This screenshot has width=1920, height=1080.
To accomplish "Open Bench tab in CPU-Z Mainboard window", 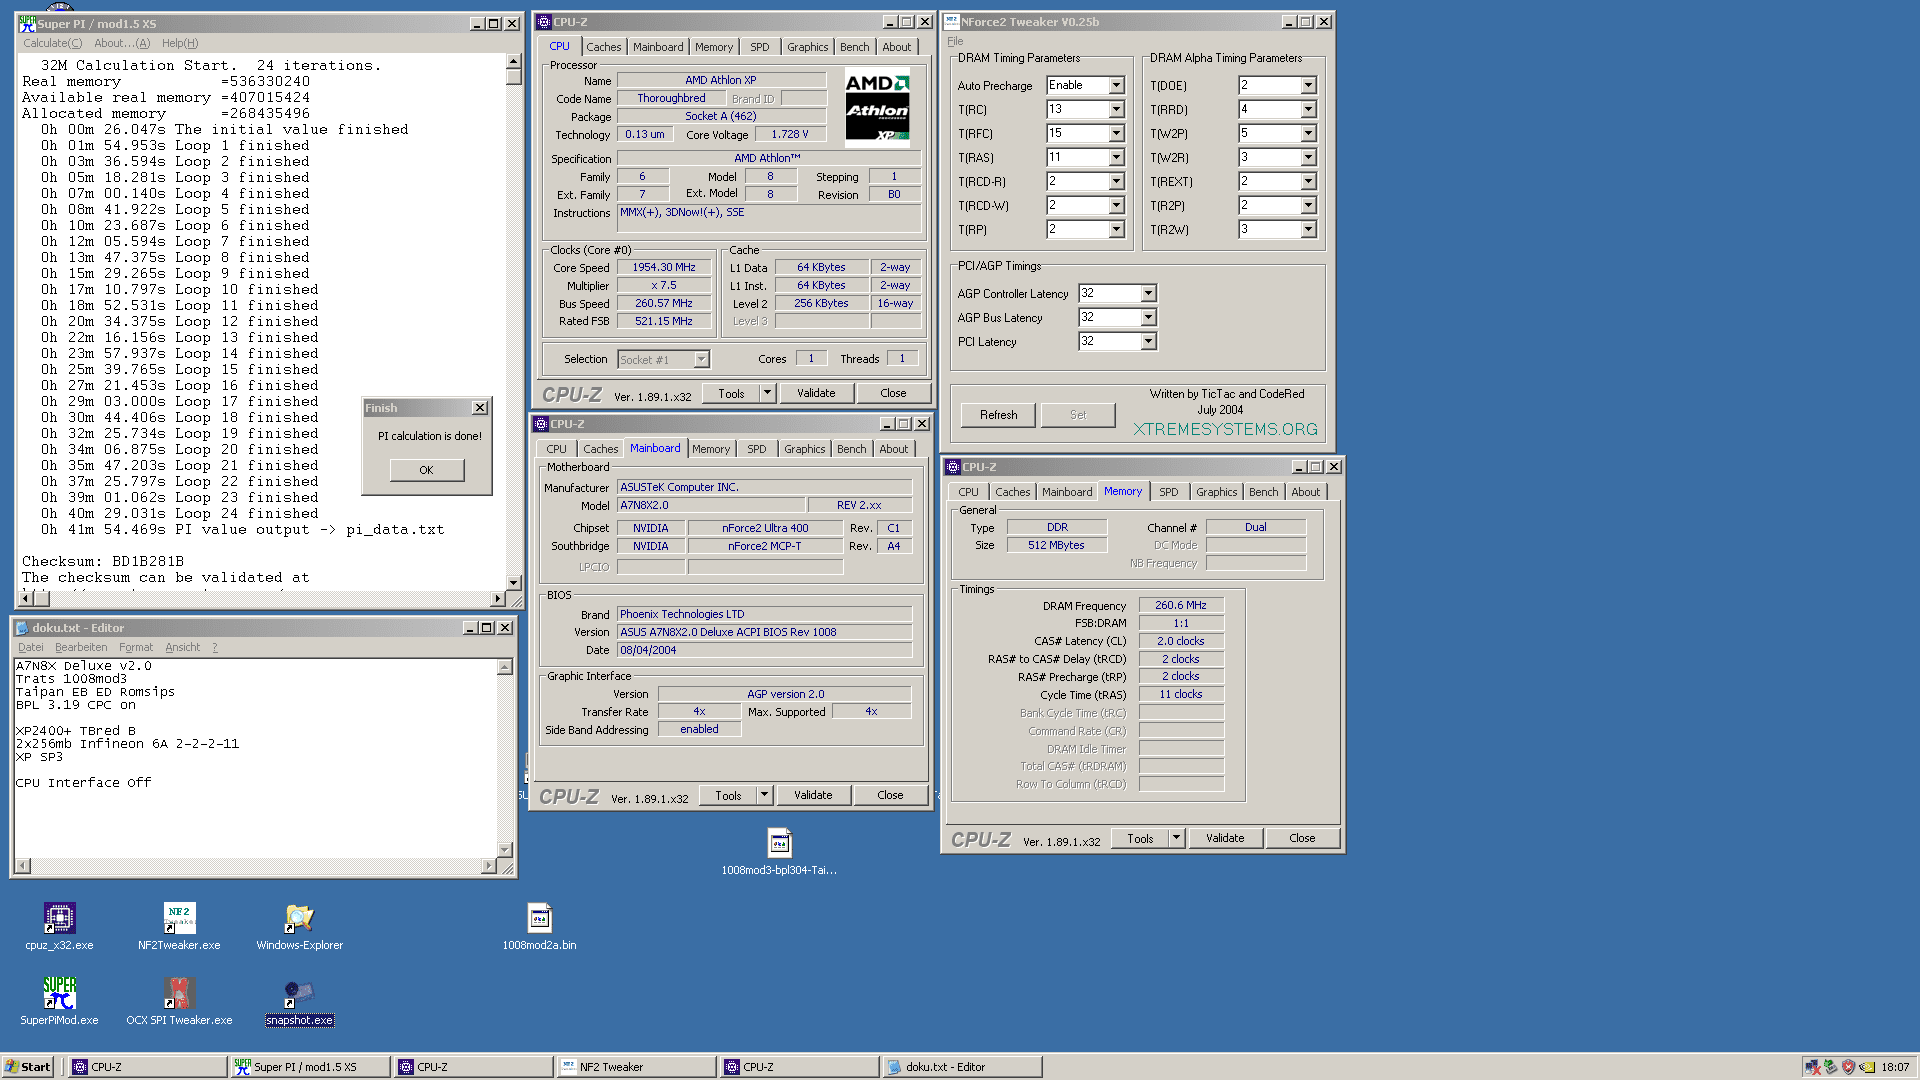I will click(852, 449).
